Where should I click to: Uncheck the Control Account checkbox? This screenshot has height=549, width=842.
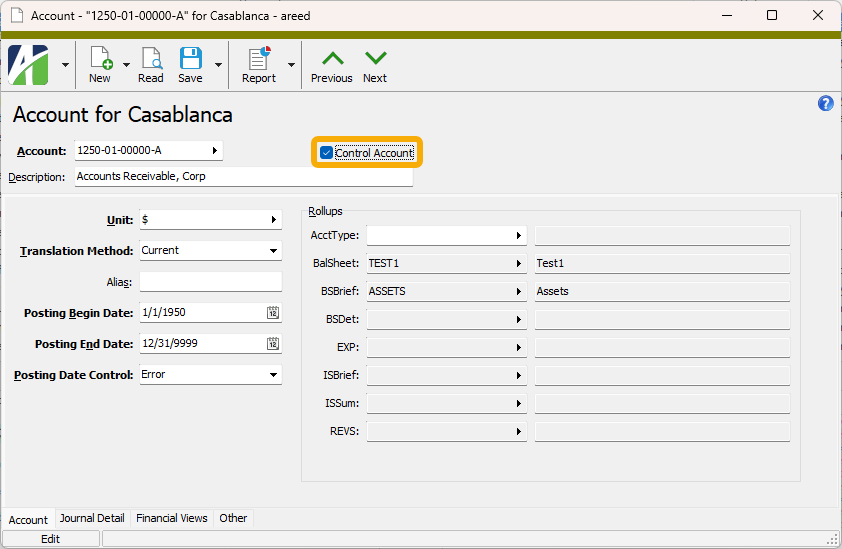pyautogui.click(x=327, y=153)
